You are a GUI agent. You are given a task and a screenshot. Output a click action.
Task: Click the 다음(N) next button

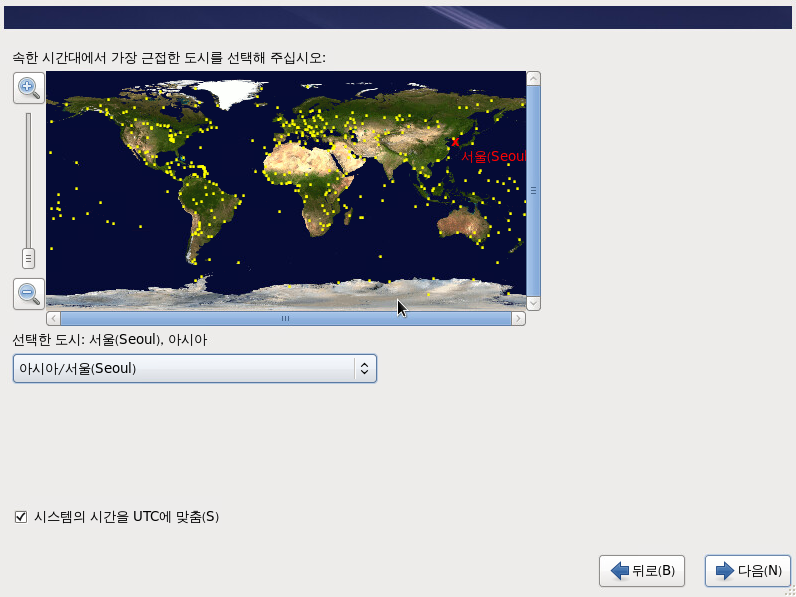coord(748,571)
